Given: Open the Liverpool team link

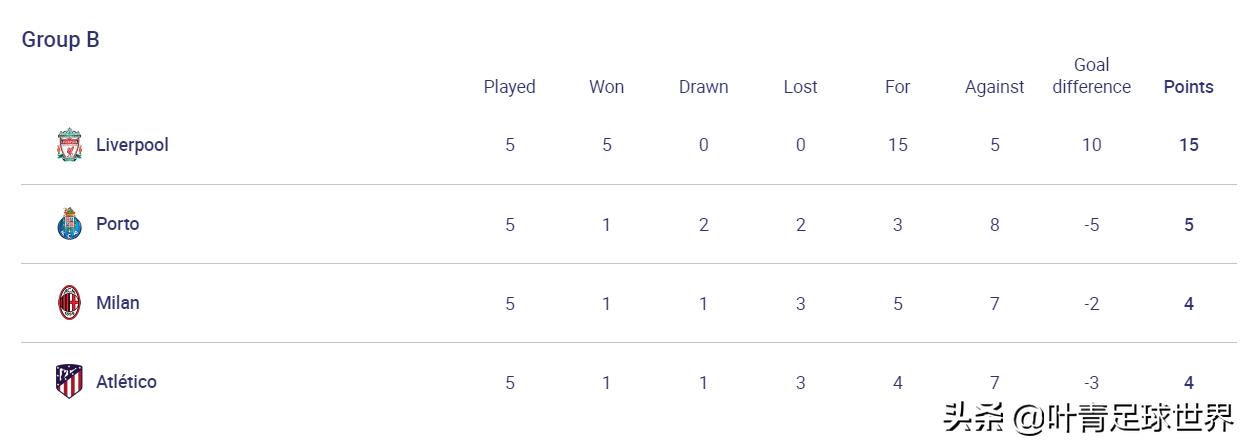Looking at the screenshot, I should [132, 145].
